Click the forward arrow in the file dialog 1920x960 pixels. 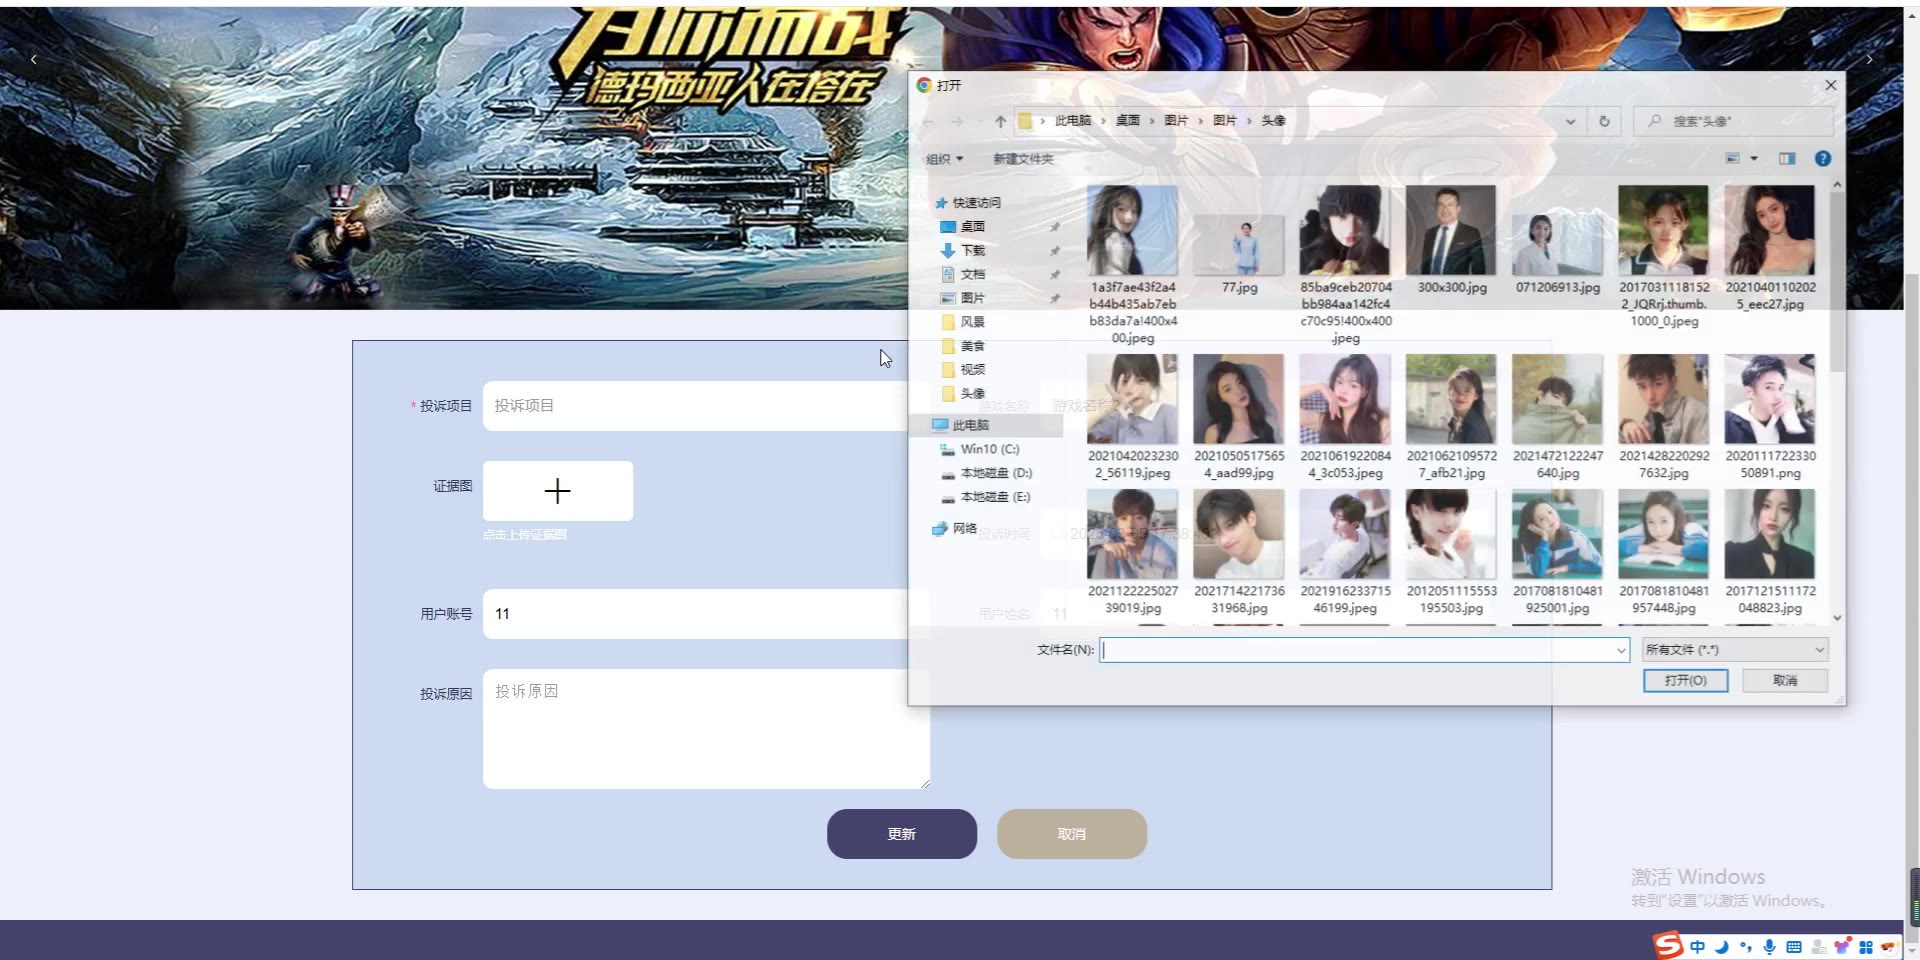click(957, 121)
